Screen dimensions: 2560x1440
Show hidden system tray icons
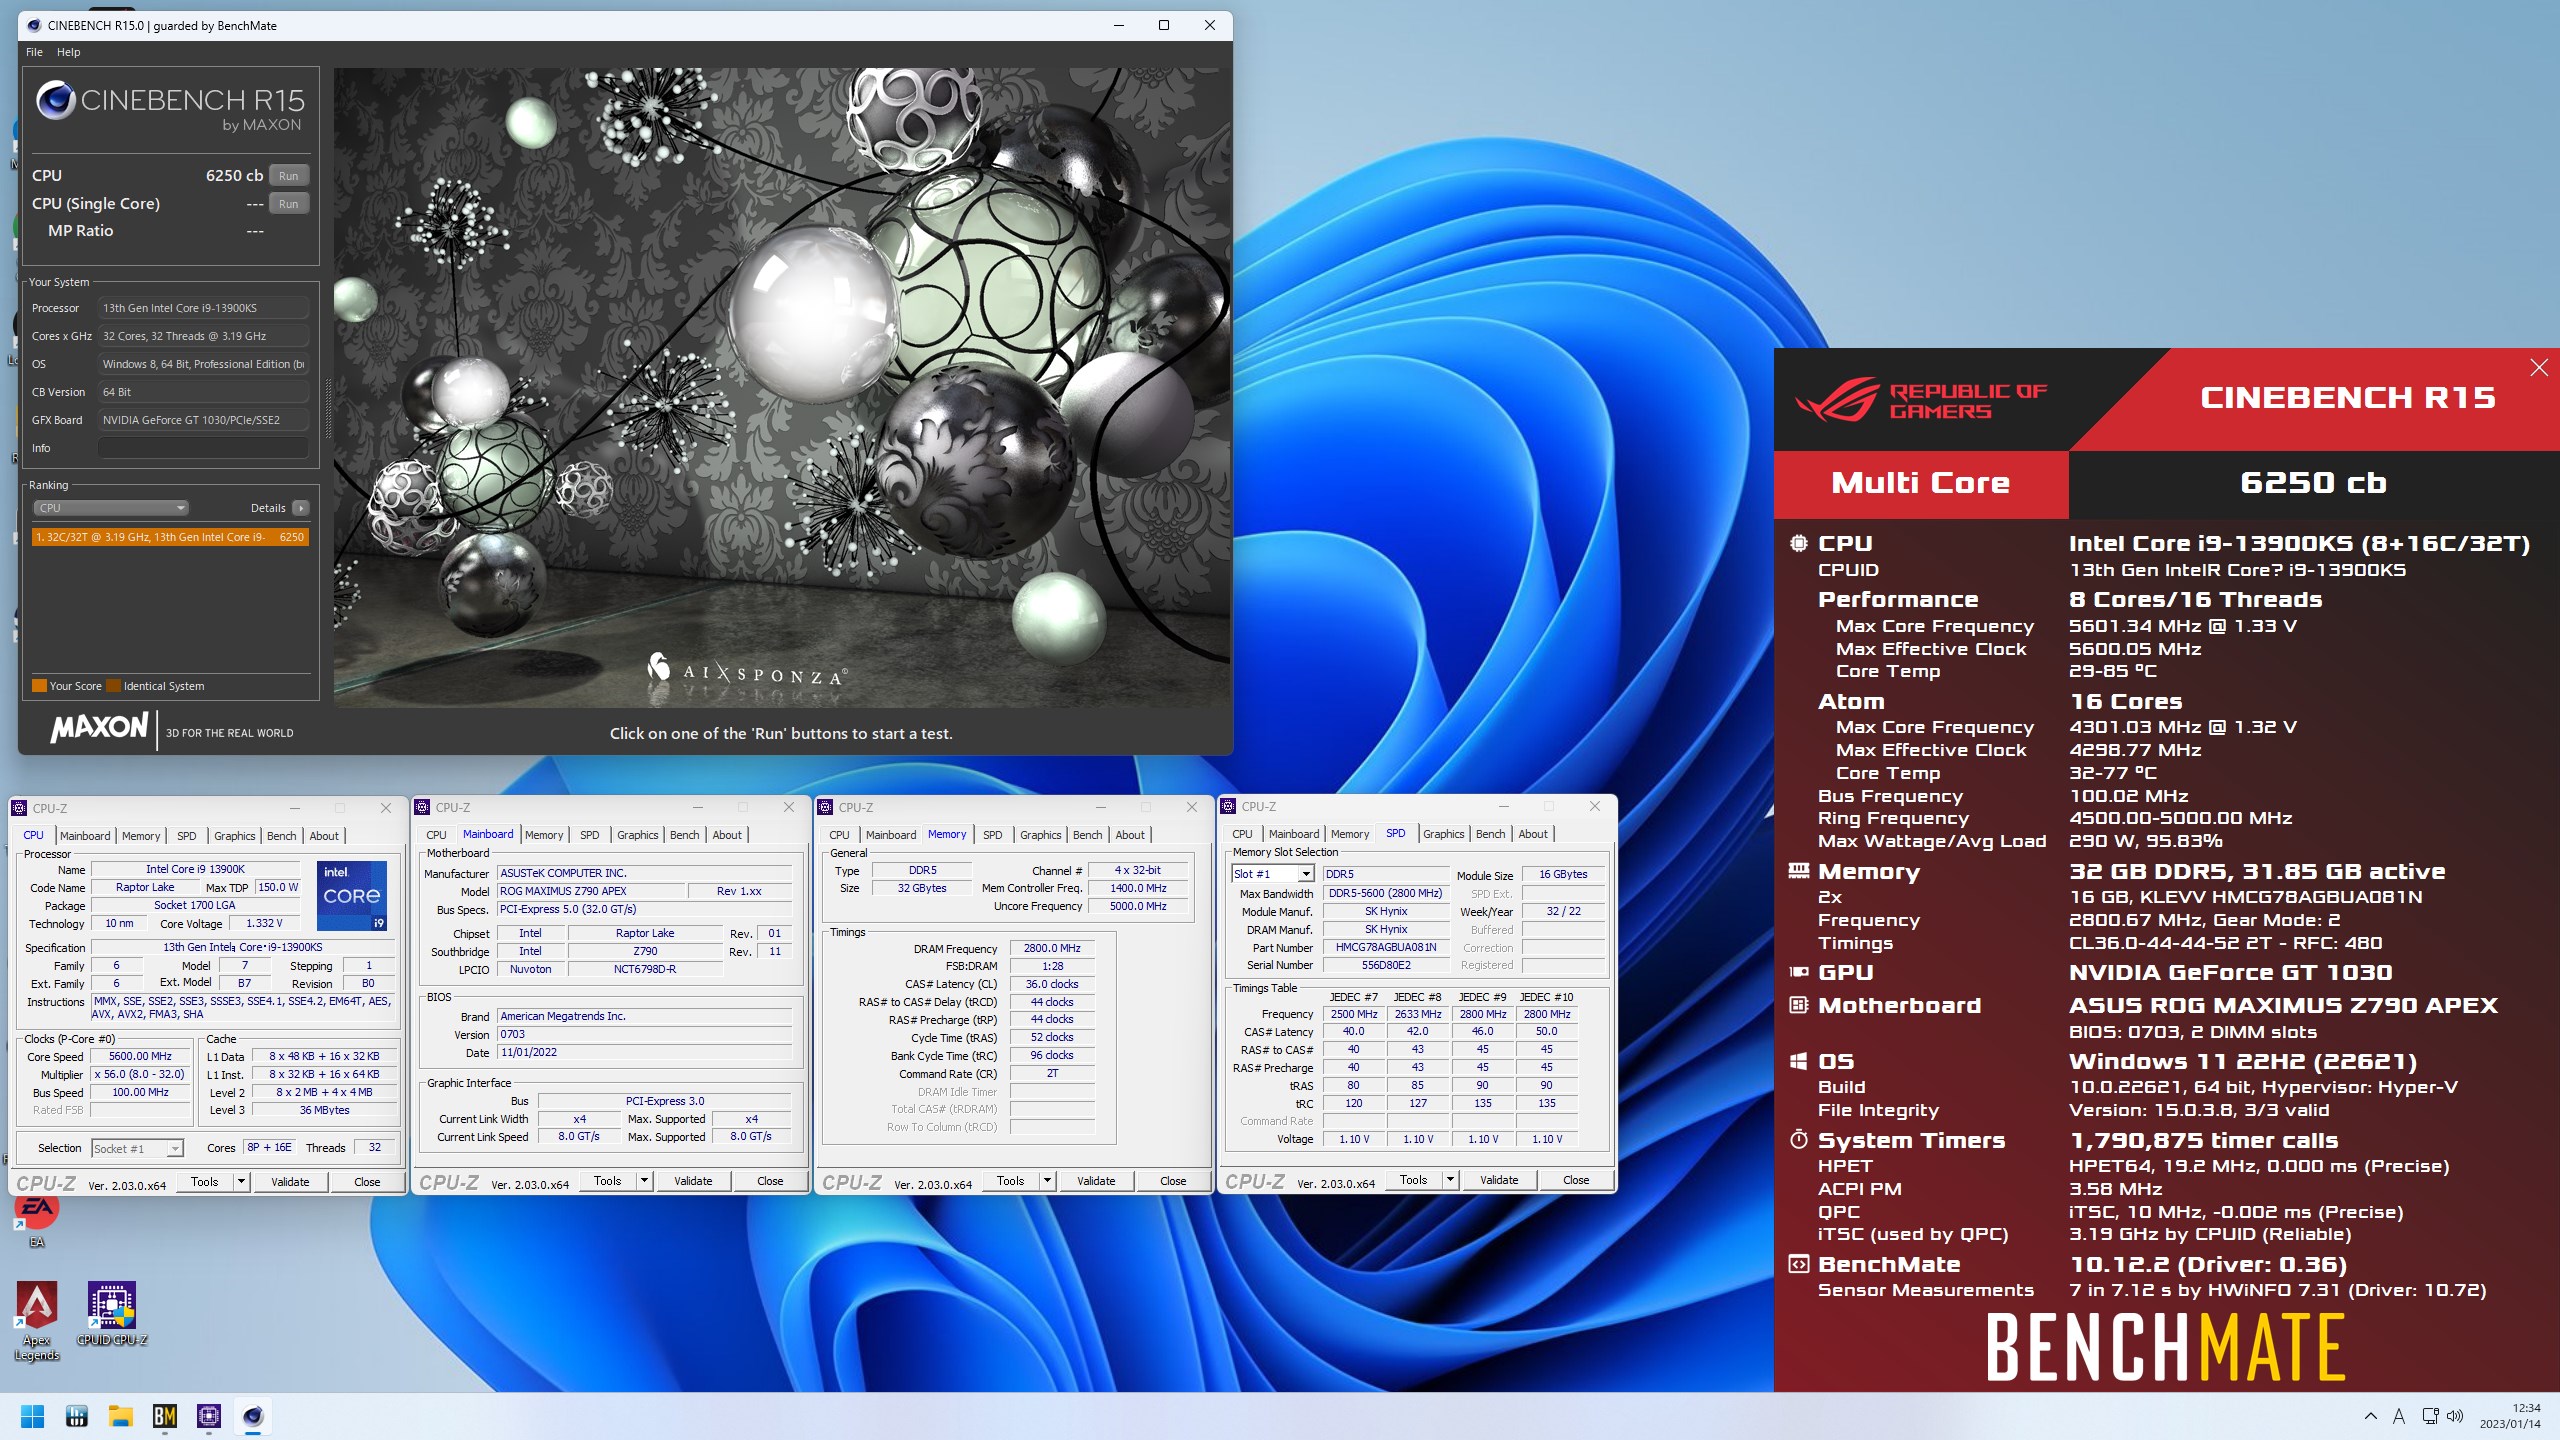pos(2371,1416)
